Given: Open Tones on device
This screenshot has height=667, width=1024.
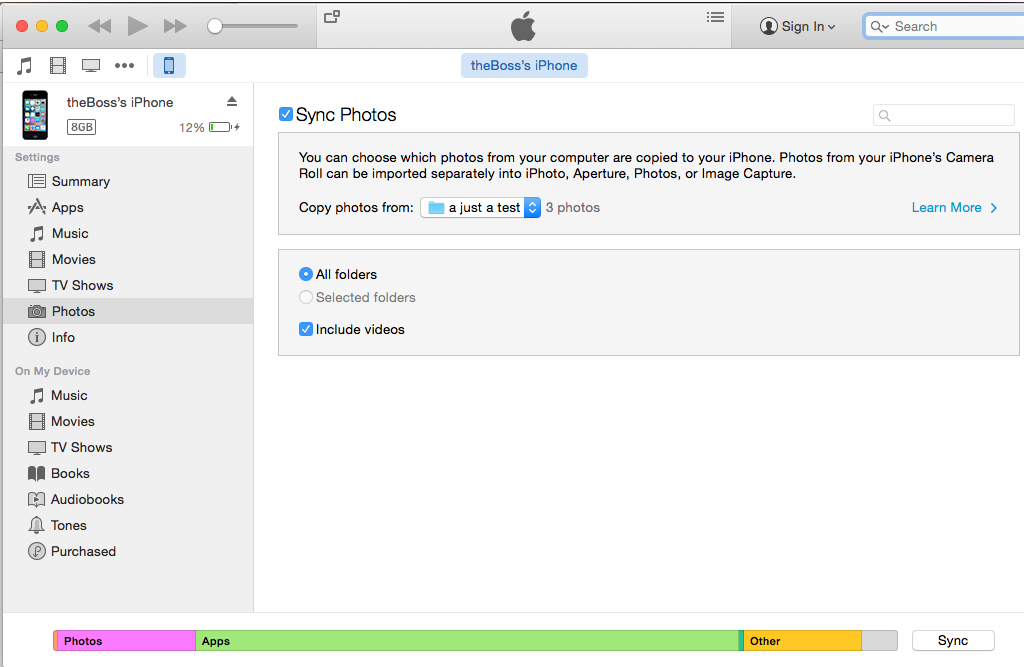Looking at the screenshot, I should 128,525.
